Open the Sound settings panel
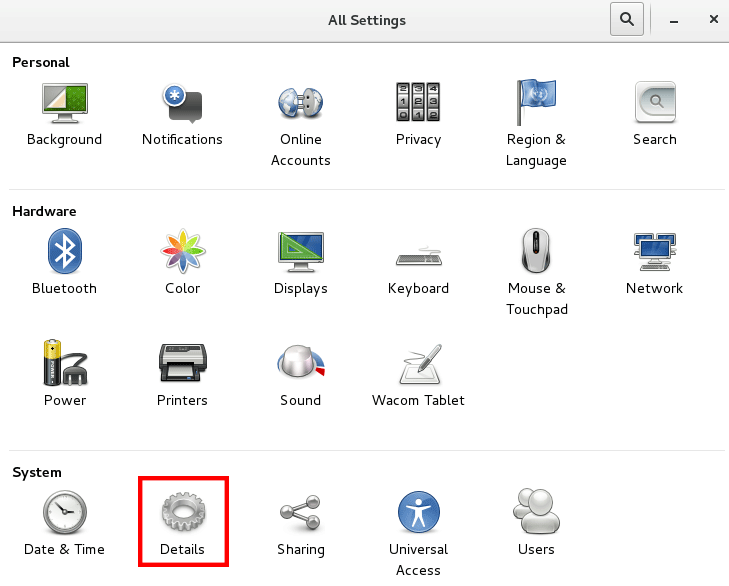Screen dimensions: 729x586 coord(300,373)
